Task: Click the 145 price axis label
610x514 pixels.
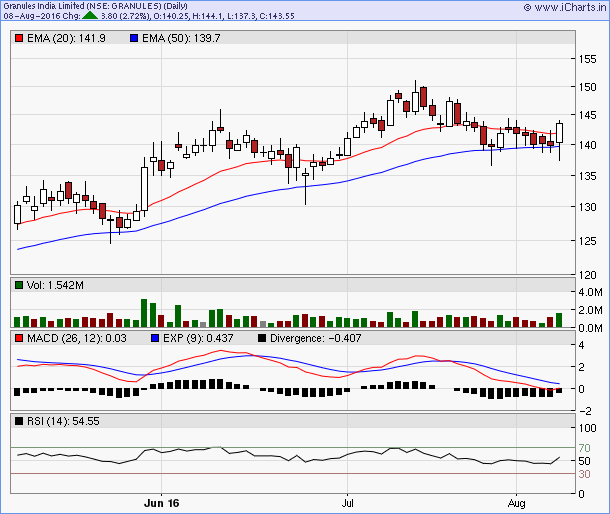Action: tap(587, 115)
